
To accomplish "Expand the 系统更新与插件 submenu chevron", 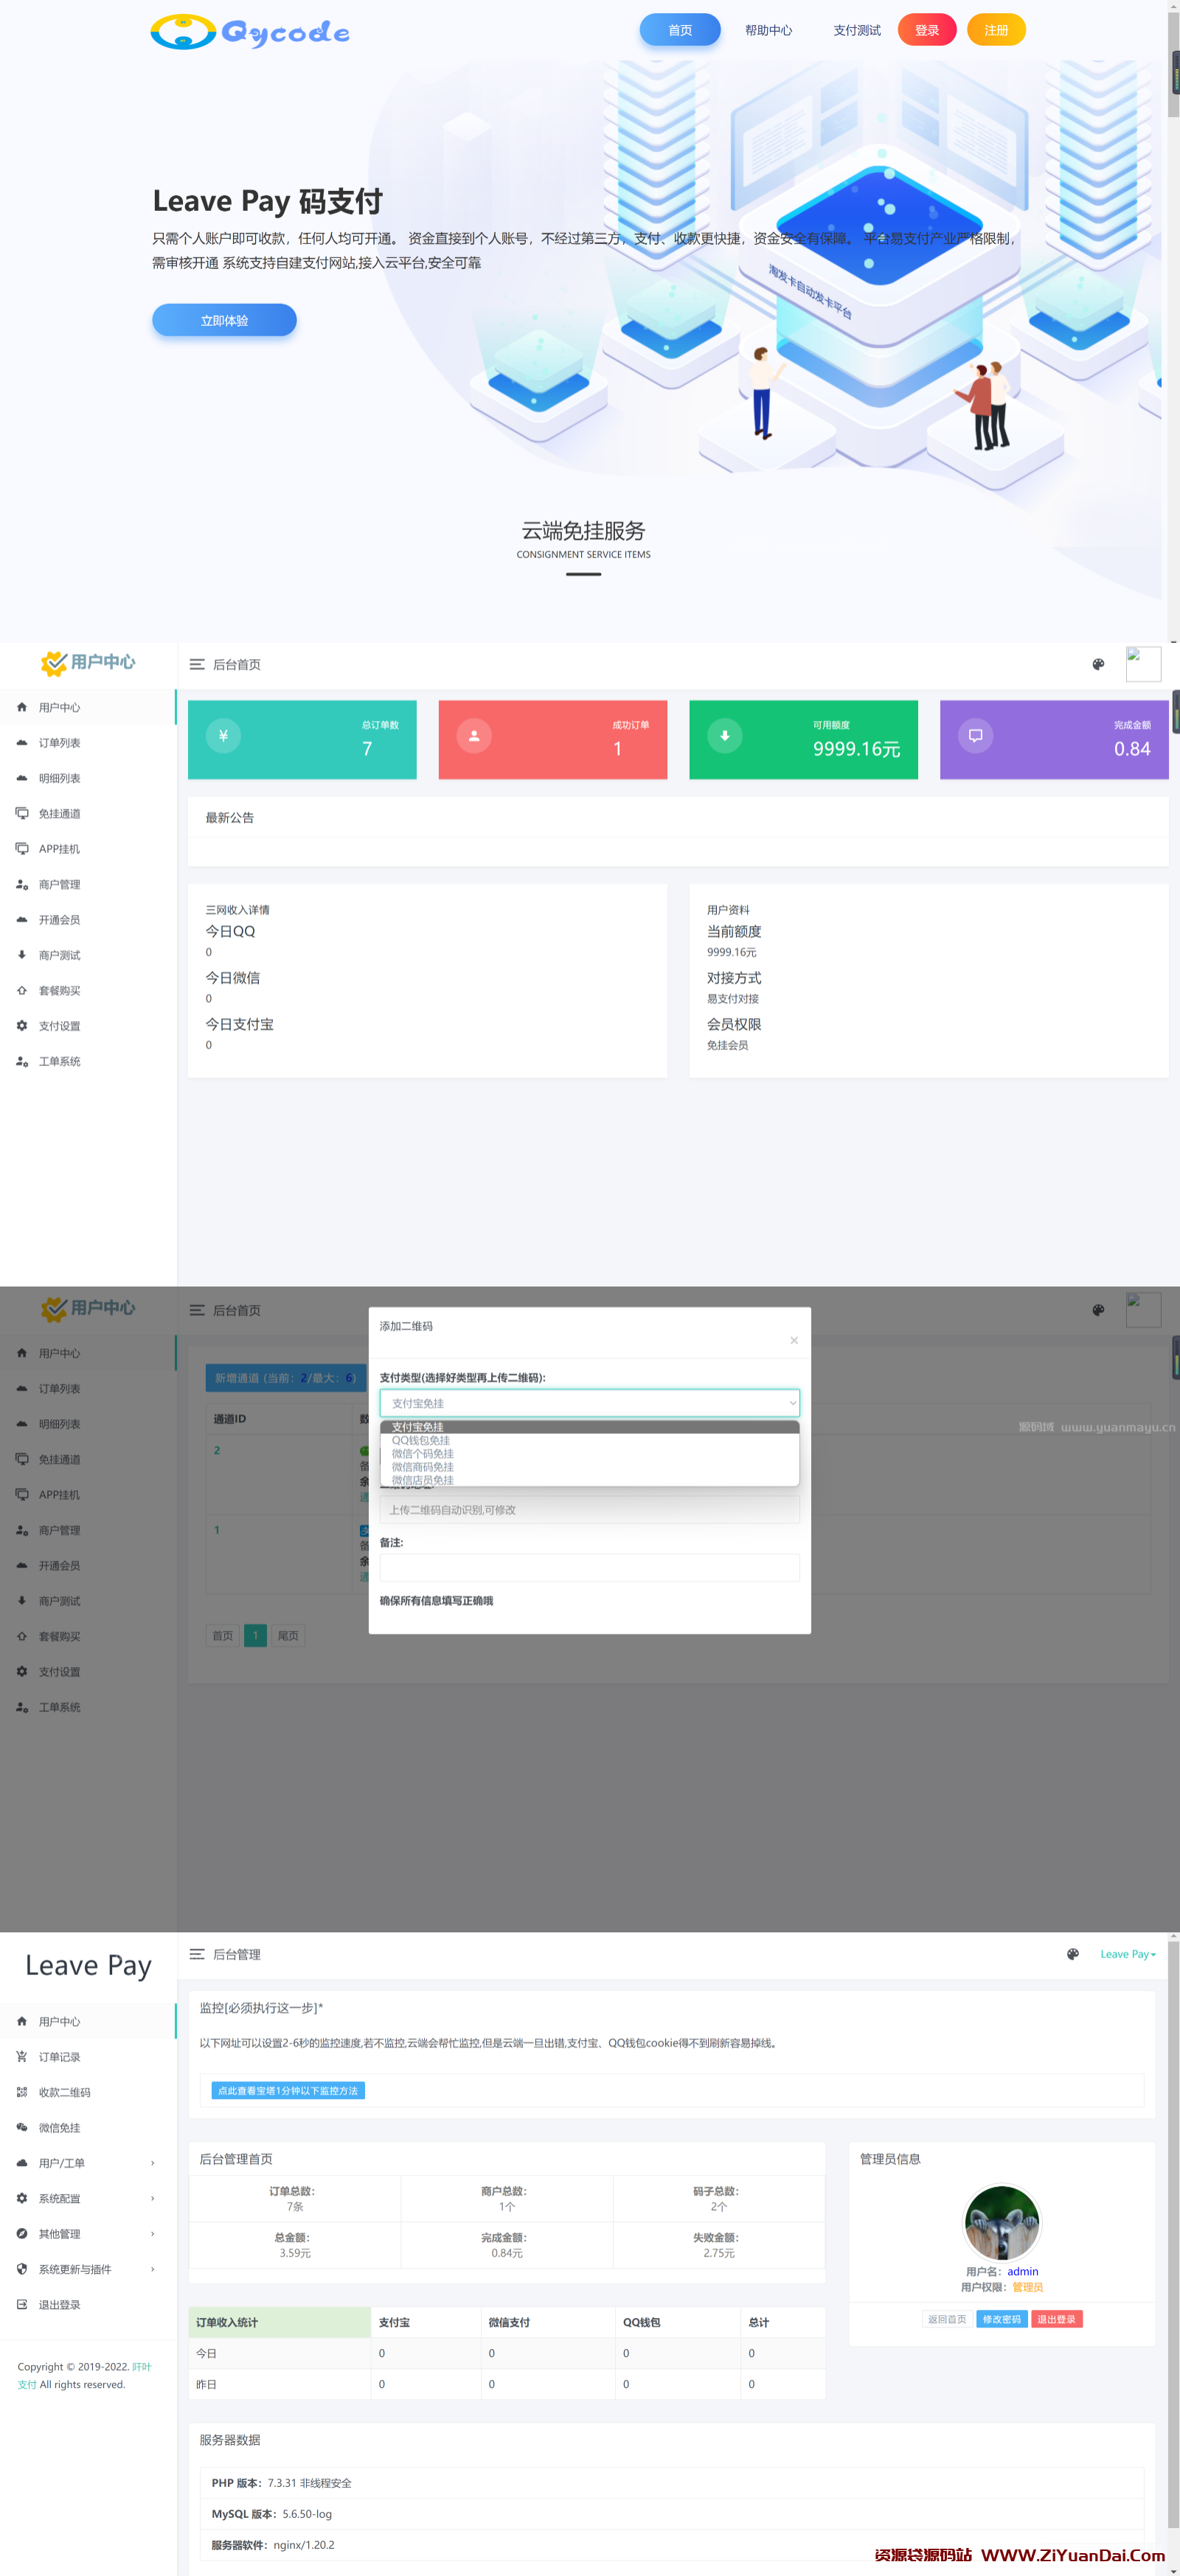I will pos(153,2269).
